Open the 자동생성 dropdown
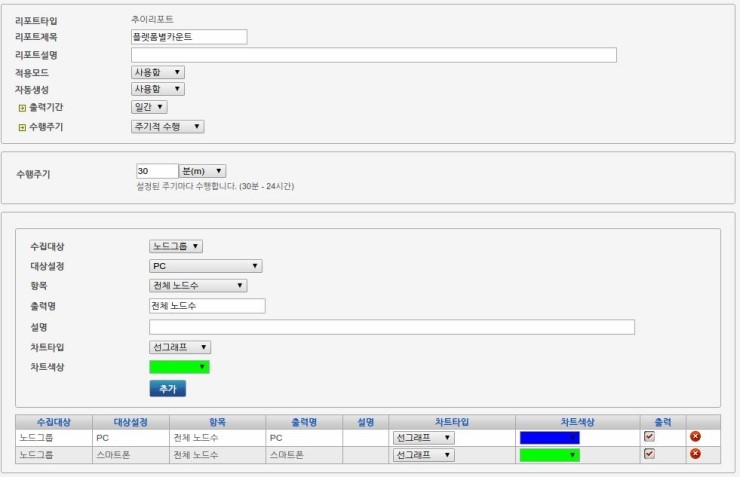The height and width of the screenshot is (477, 740). coord(158,89)
